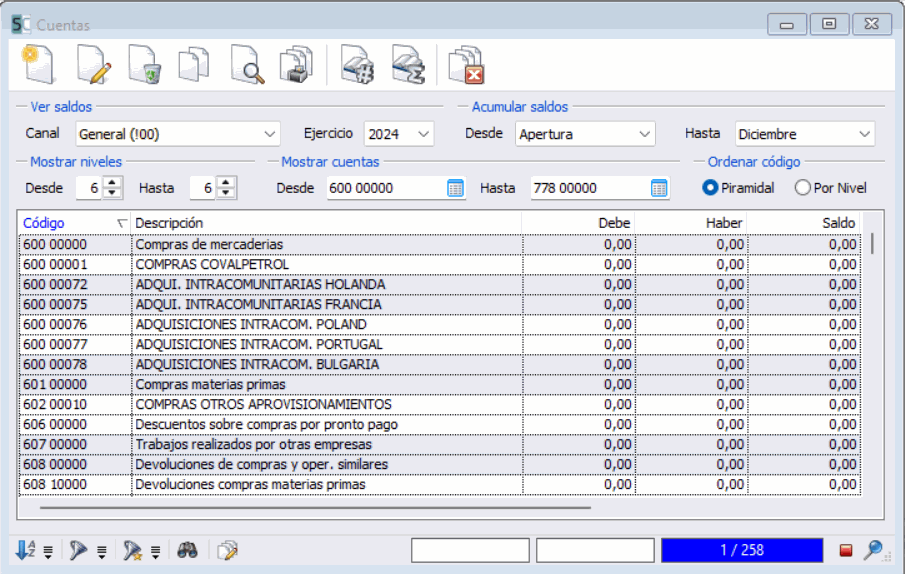This screenshot has width=905, height=574.
Task: Click the magnifier icon at bottom right
Action: pyautogui.click(x=874, y=550)
